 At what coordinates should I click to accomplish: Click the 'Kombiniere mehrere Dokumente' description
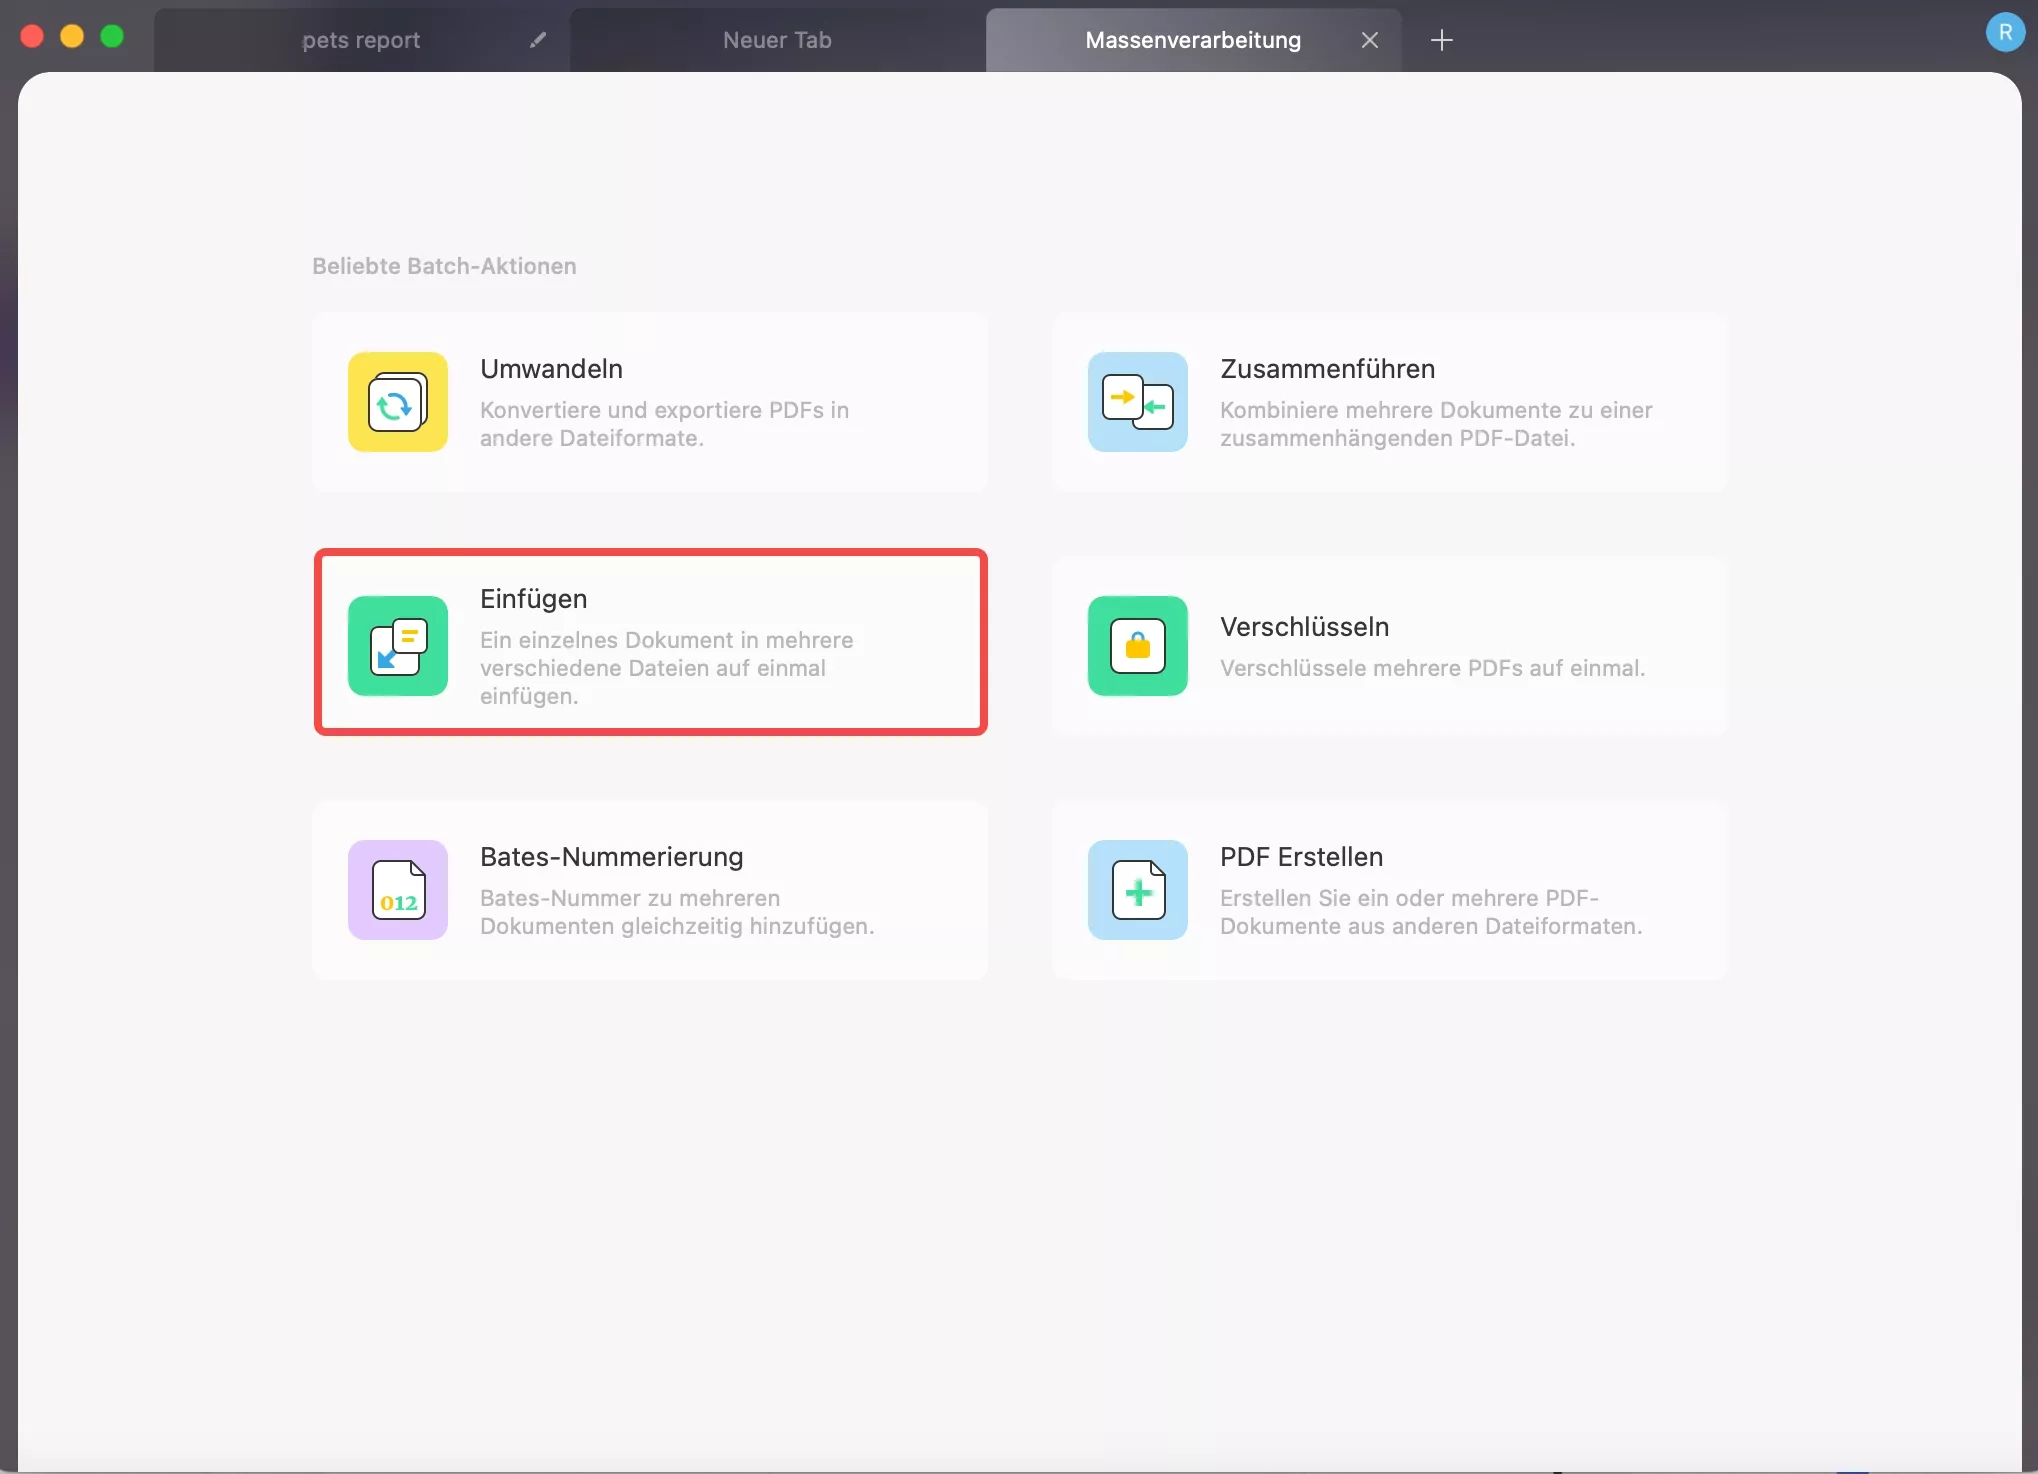tap(1436, 424)
